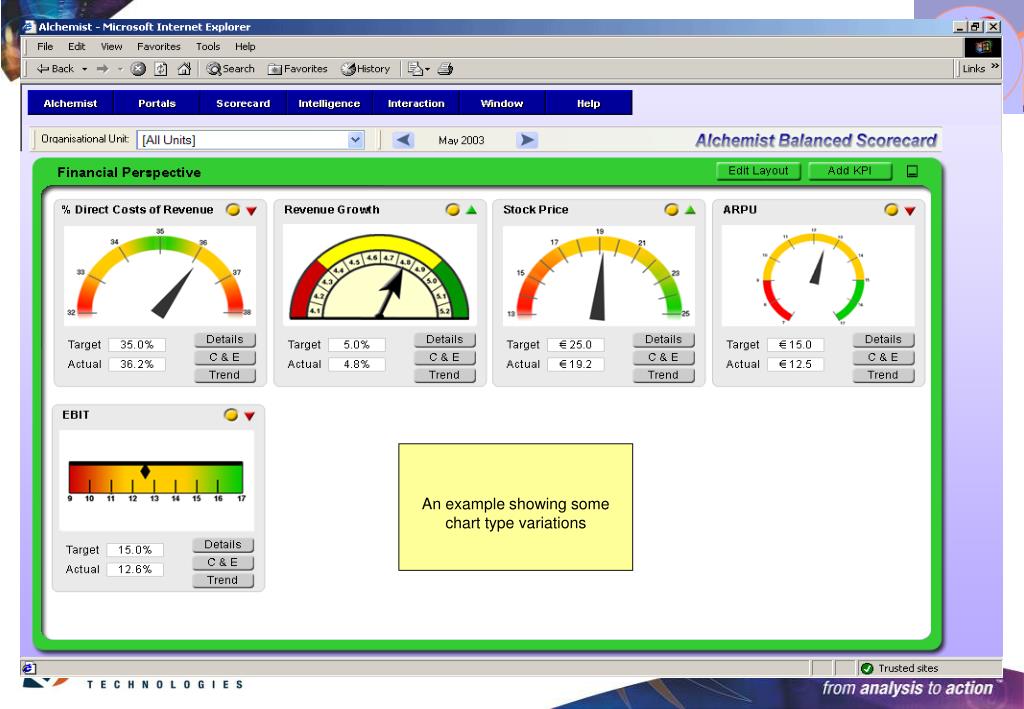Go to next month arrow
Viewport: 1024px width, 709px height.
(526, 140)
